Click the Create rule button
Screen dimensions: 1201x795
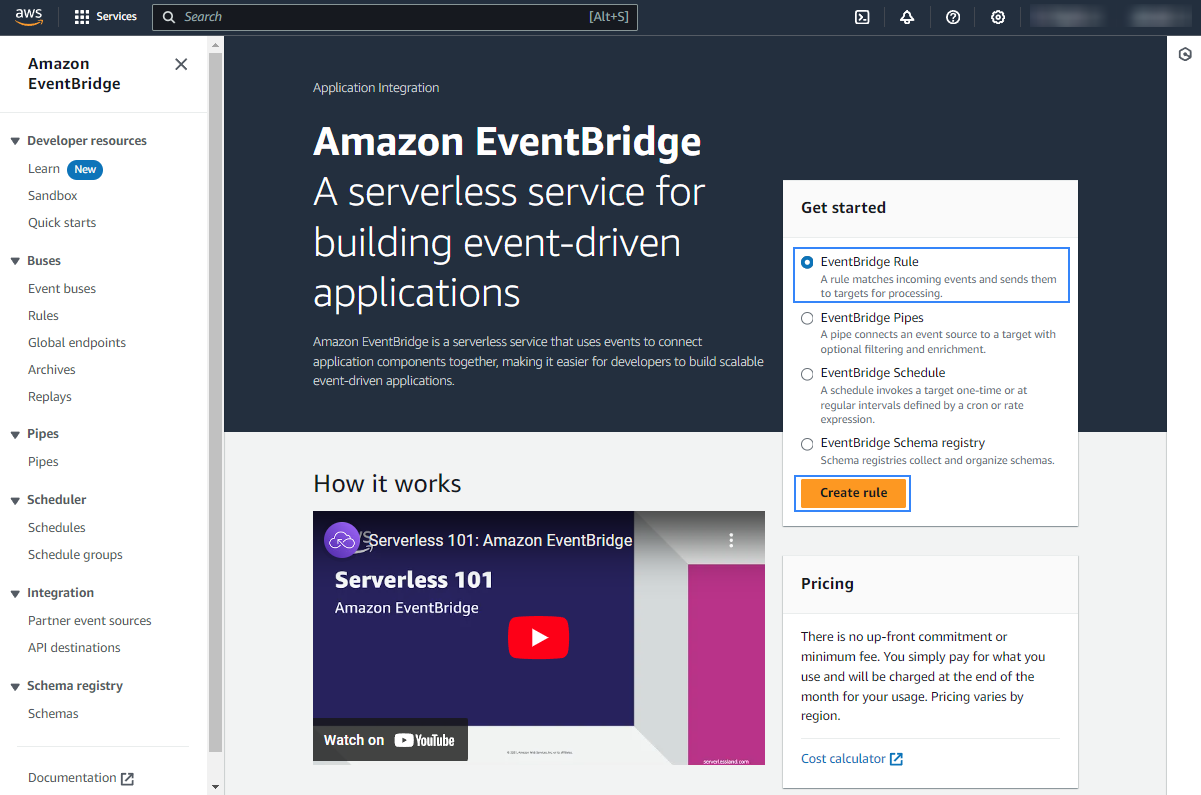click(x=852, y=493)
